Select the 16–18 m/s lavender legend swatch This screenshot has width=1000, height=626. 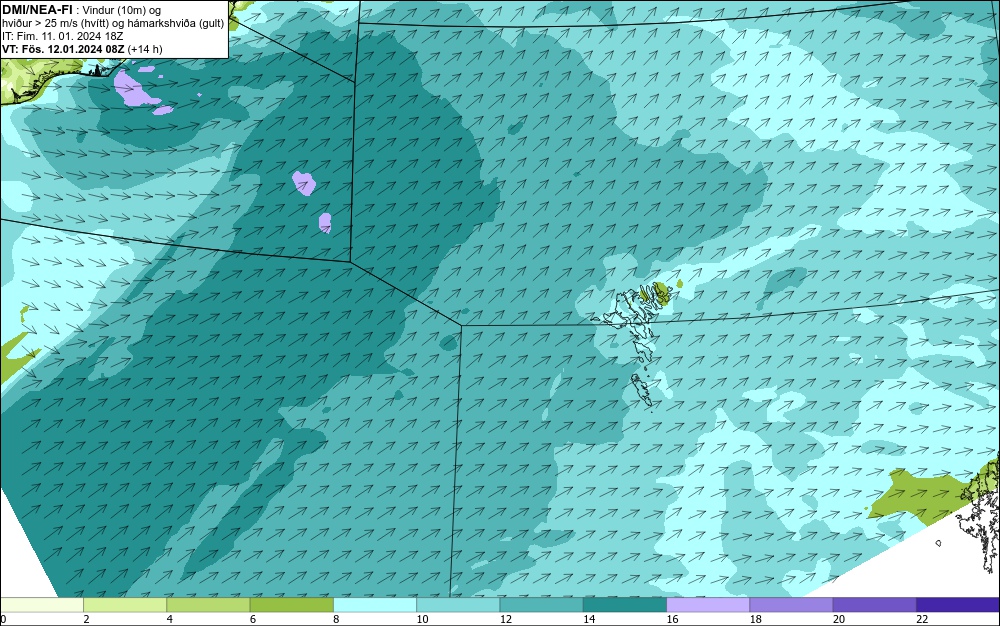point(708,604)
